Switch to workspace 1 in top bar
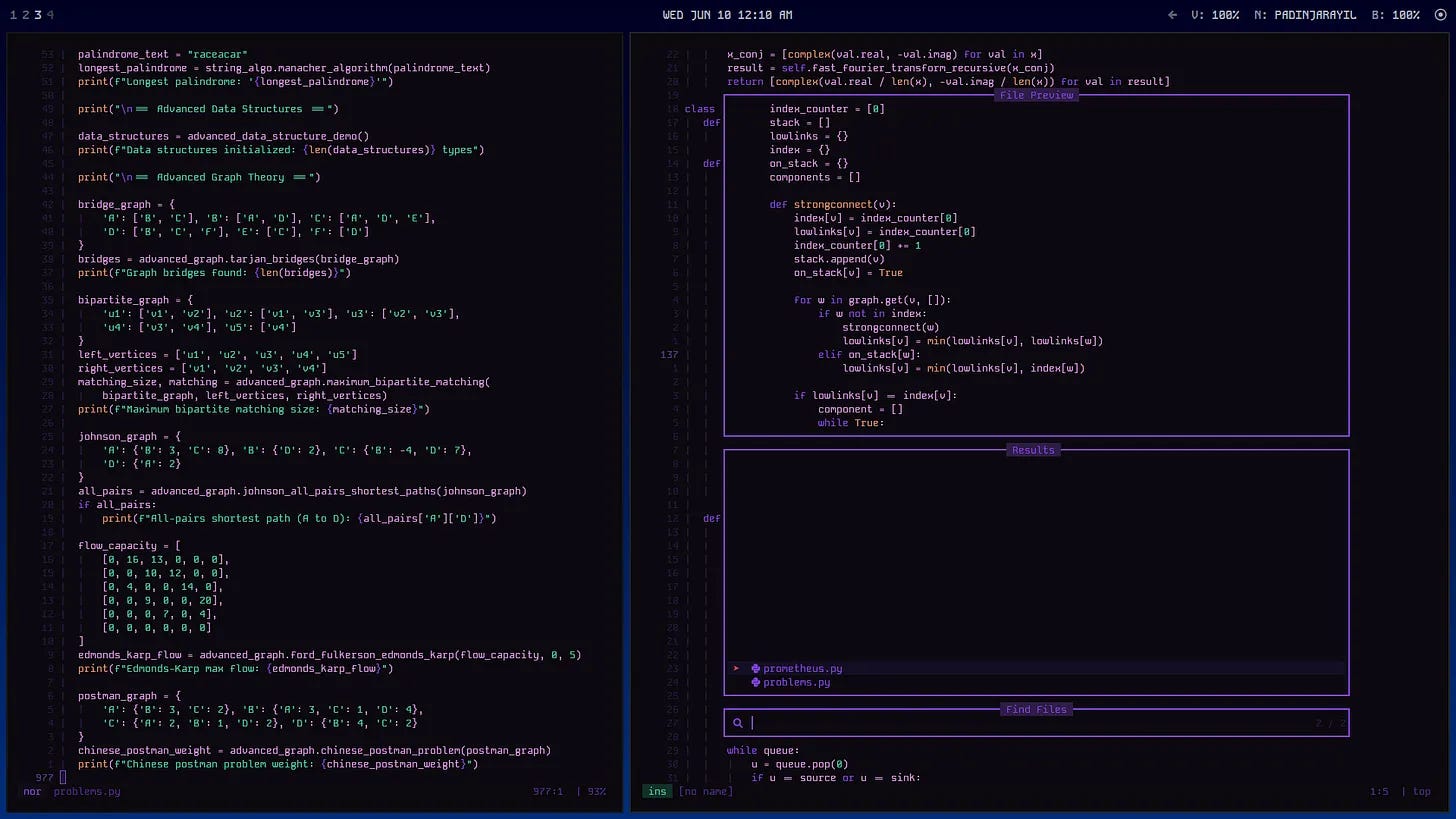 click(x=13, y=15)
